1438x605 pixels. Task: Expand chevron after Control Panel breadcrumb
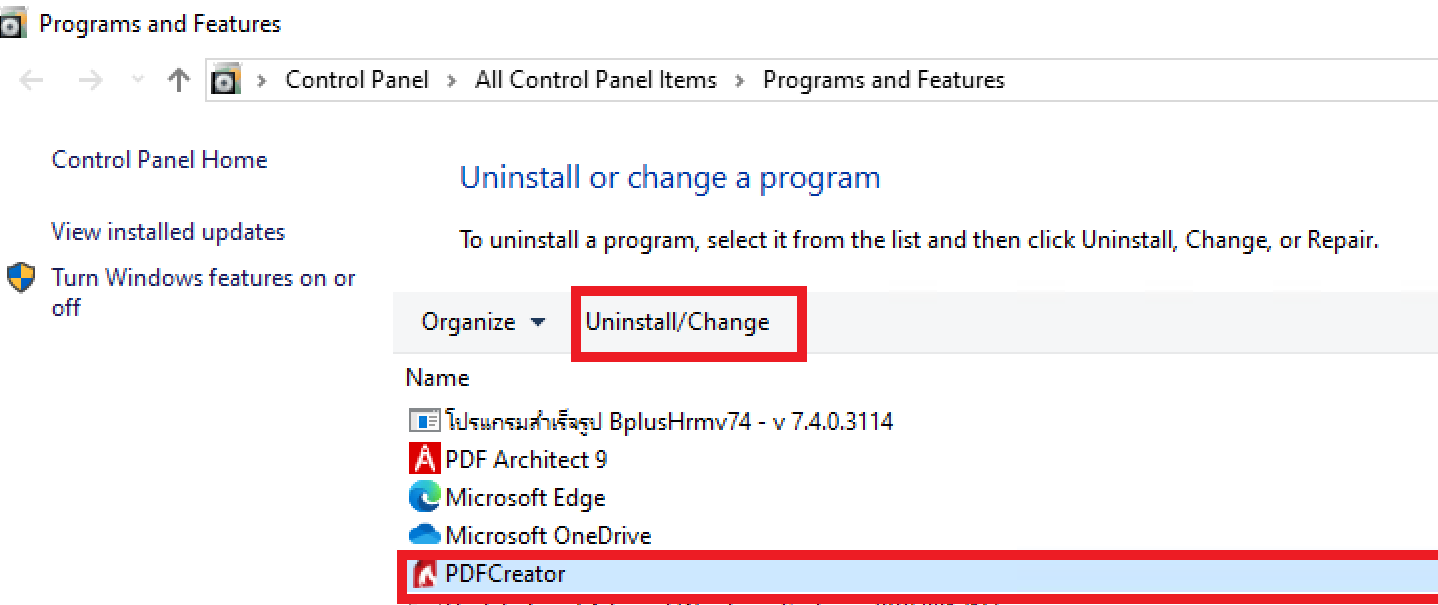tap(452, 81)
